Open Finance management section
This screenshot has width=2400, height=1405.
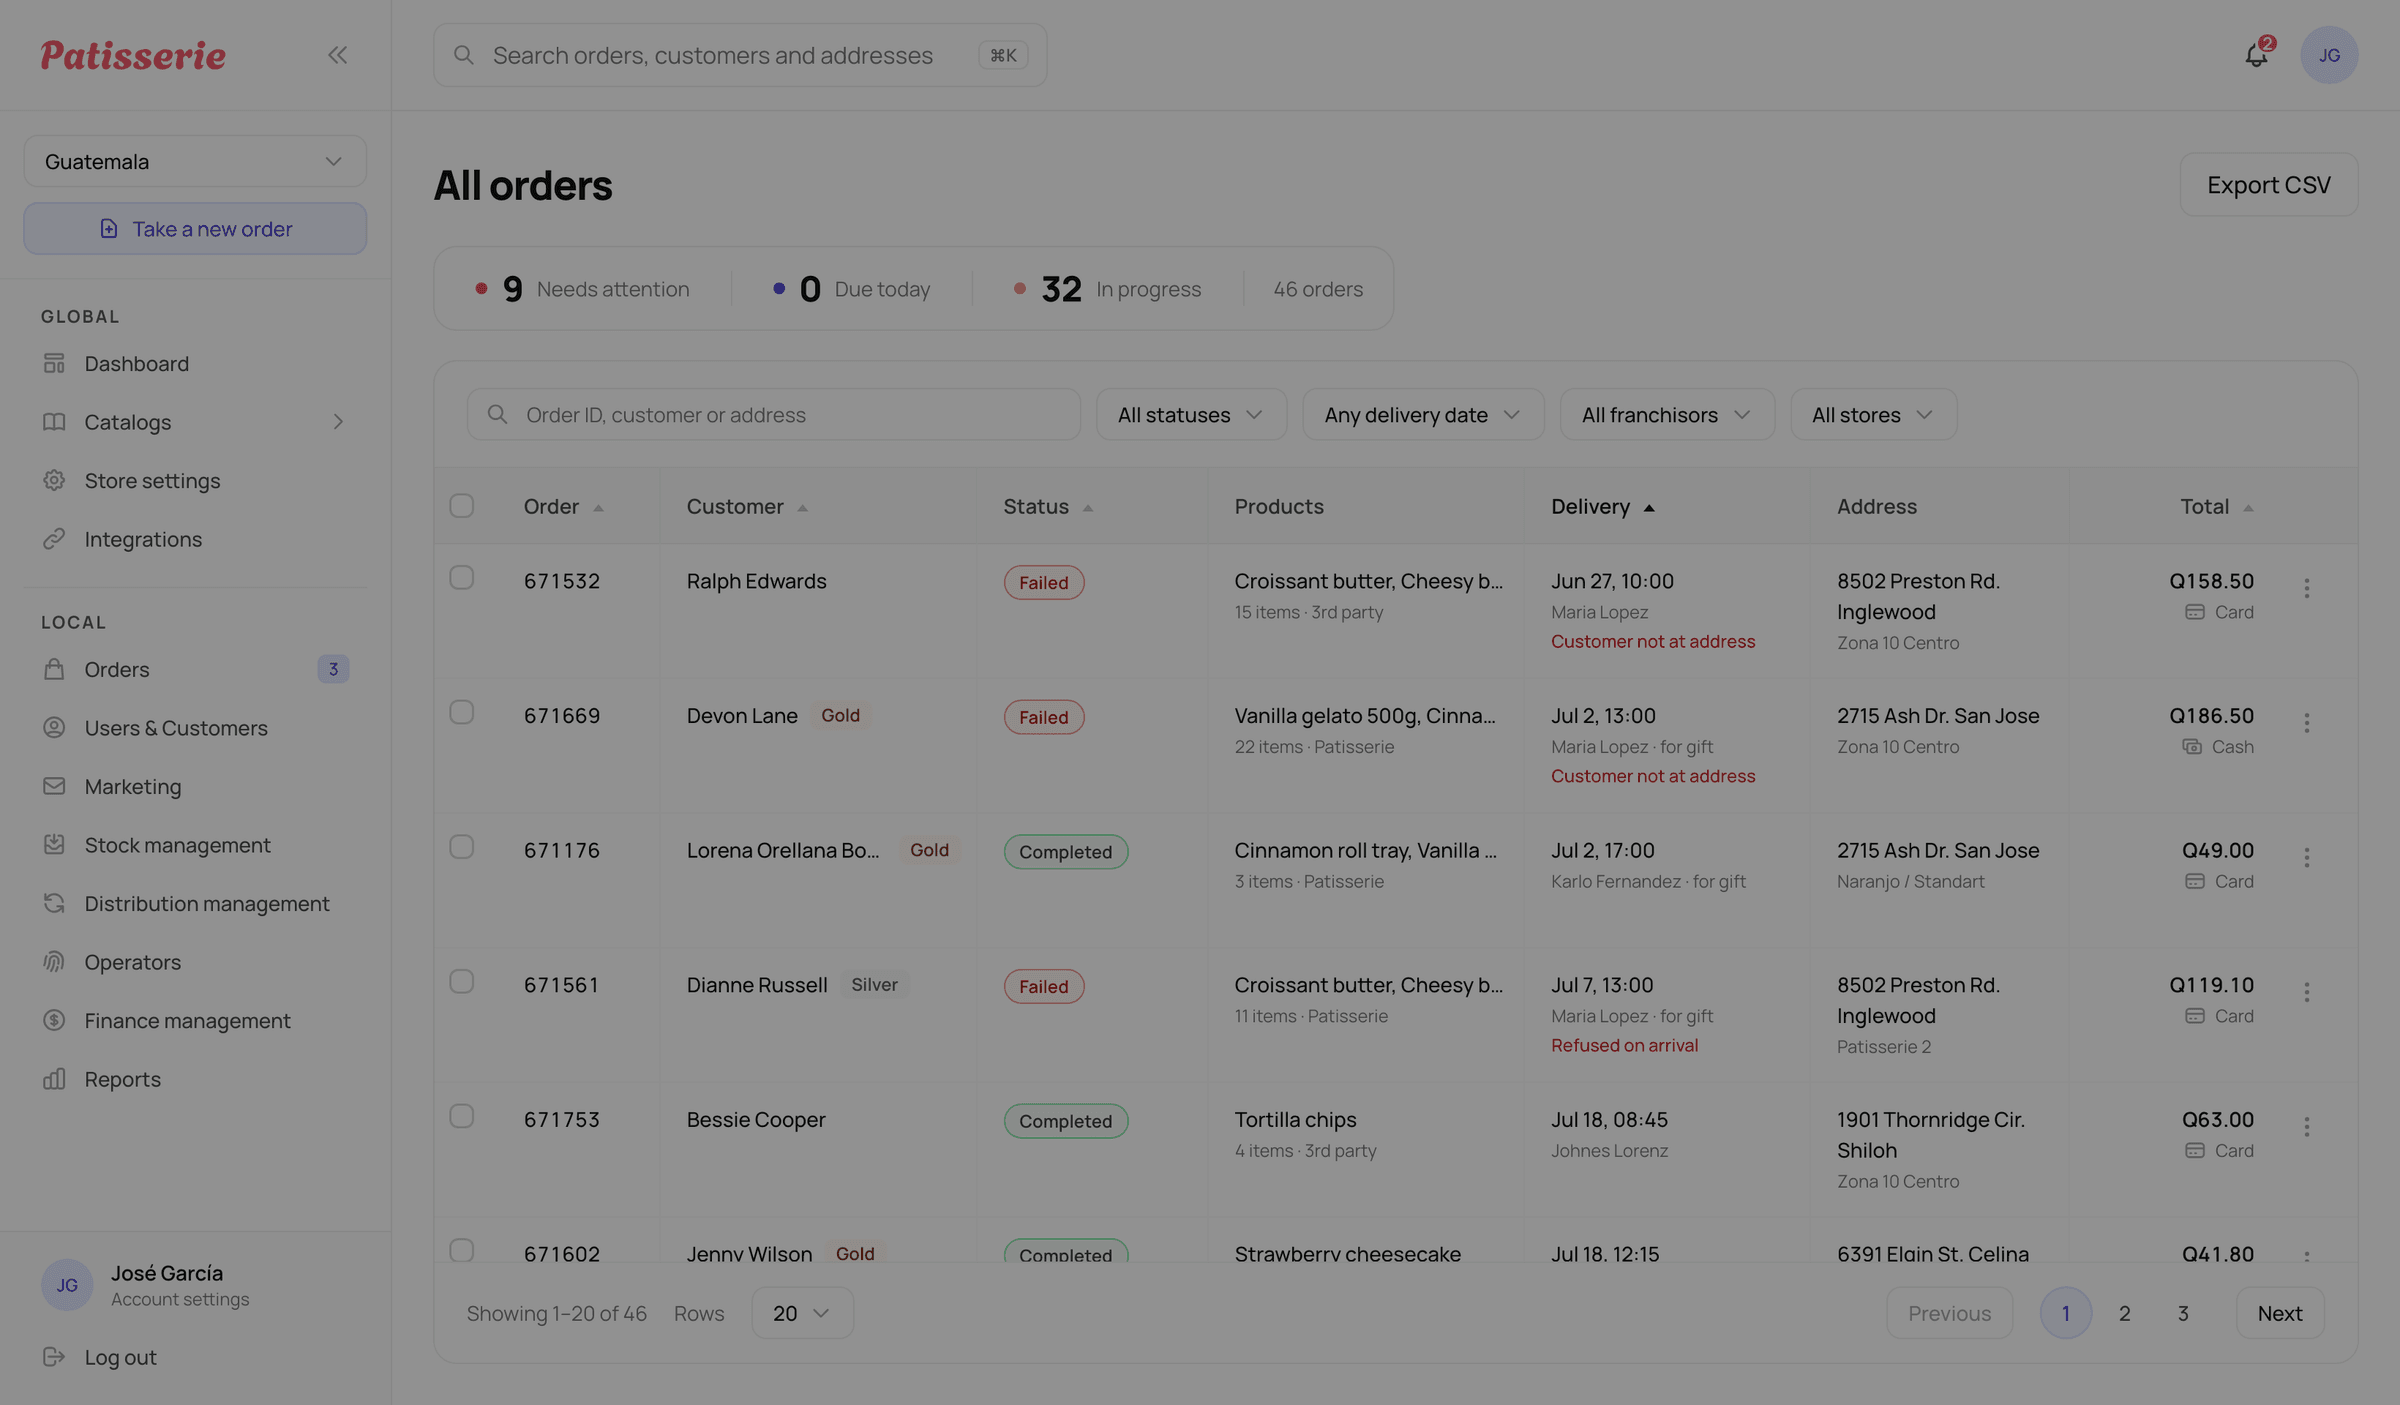click(x=195, y=1020)
